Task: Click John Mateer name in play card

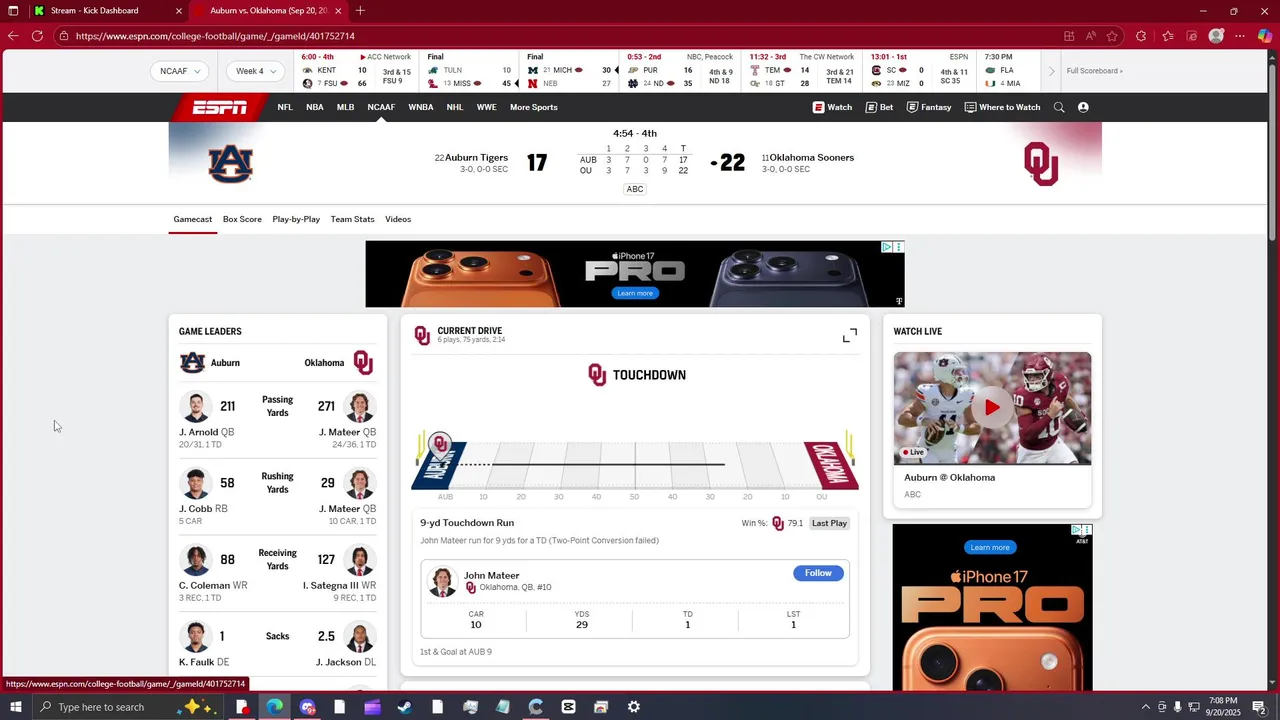Action: coord(491,575)
